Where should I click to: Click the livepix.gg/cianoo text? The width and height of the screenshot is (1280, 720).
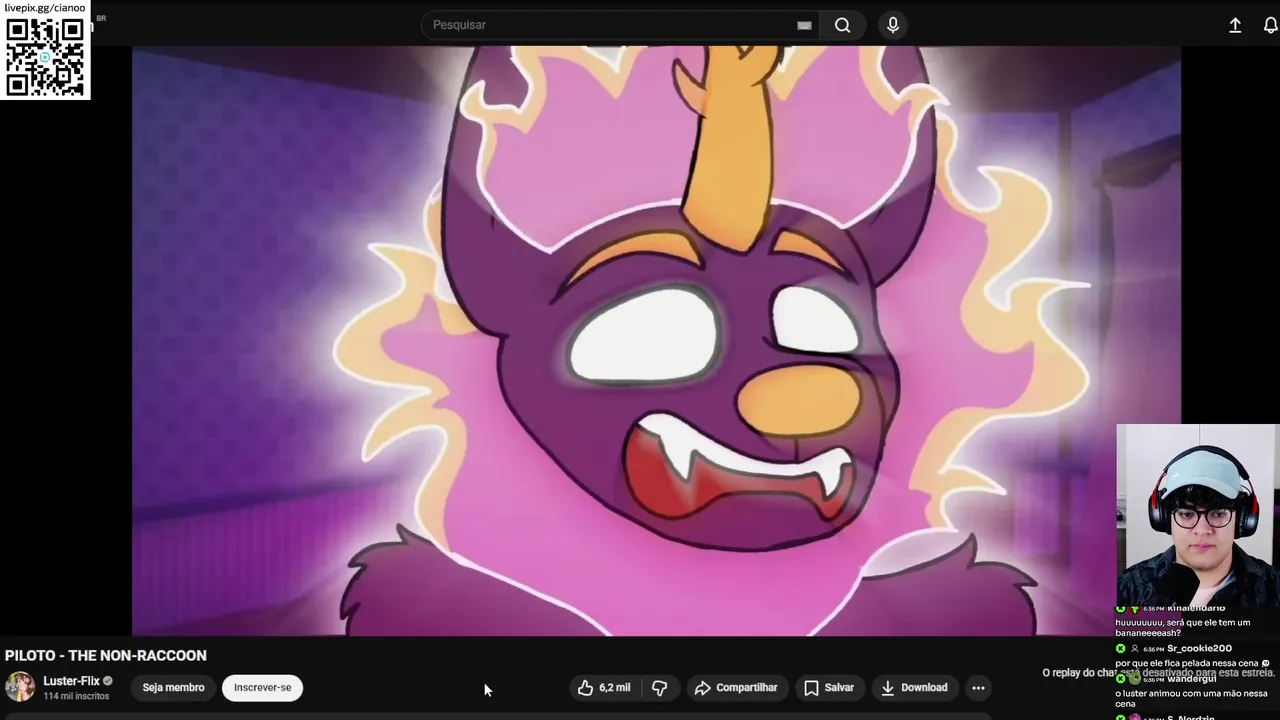45,8
